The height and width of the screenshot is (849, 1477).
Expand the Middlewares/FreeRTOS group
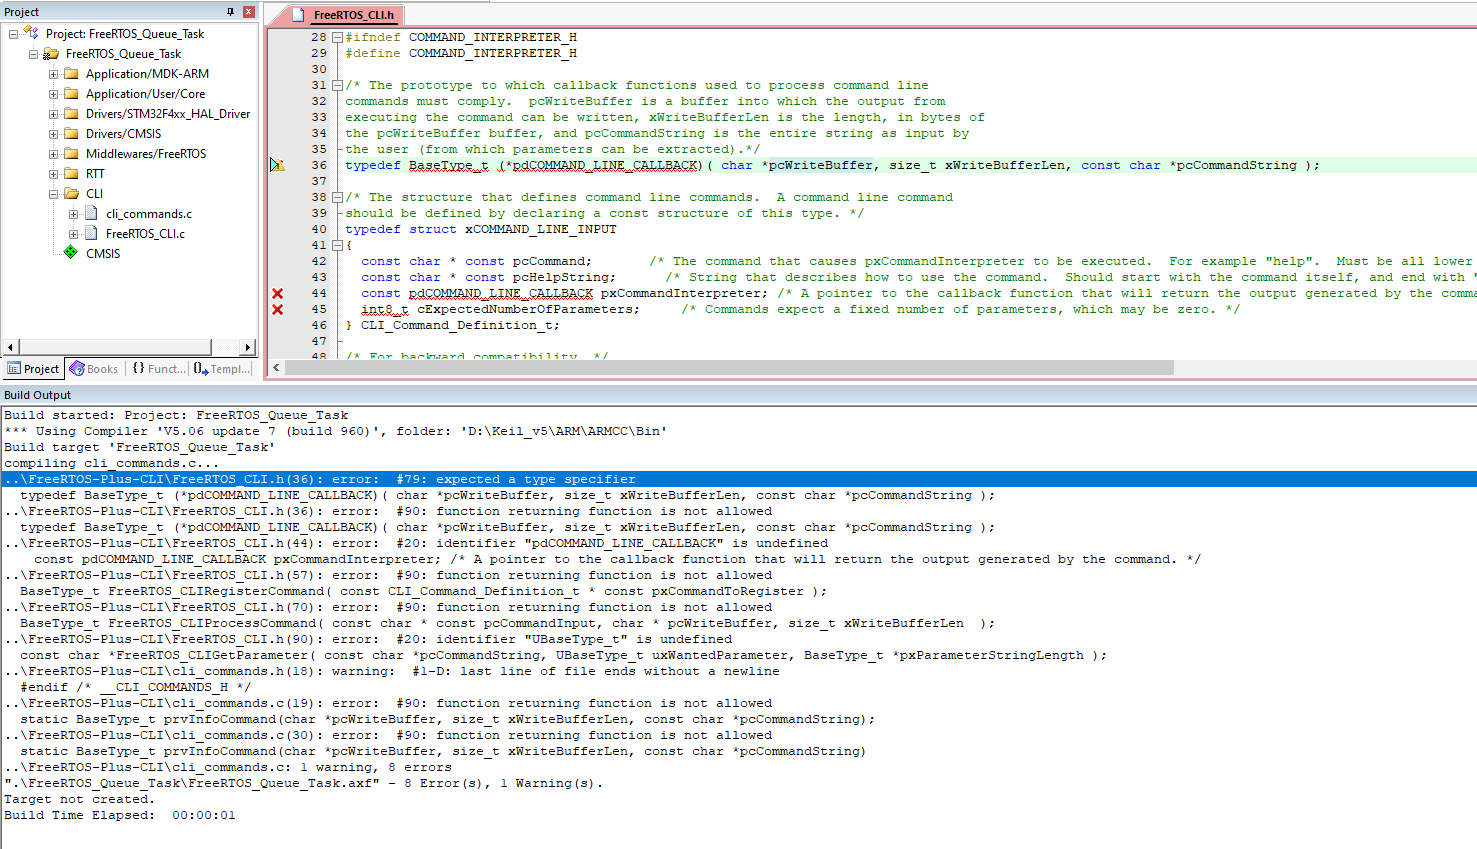[53, 154]
